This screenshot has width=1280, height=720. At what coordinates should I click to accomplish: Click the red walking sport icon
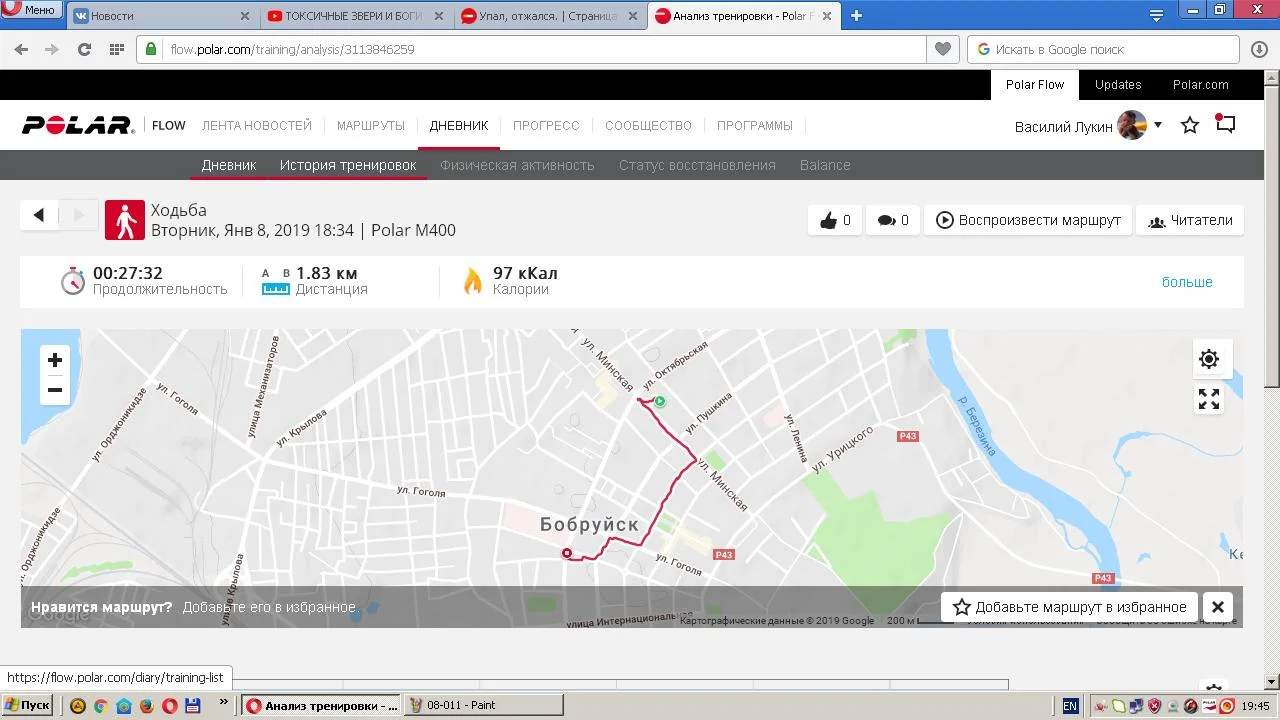tap(125, 220)
